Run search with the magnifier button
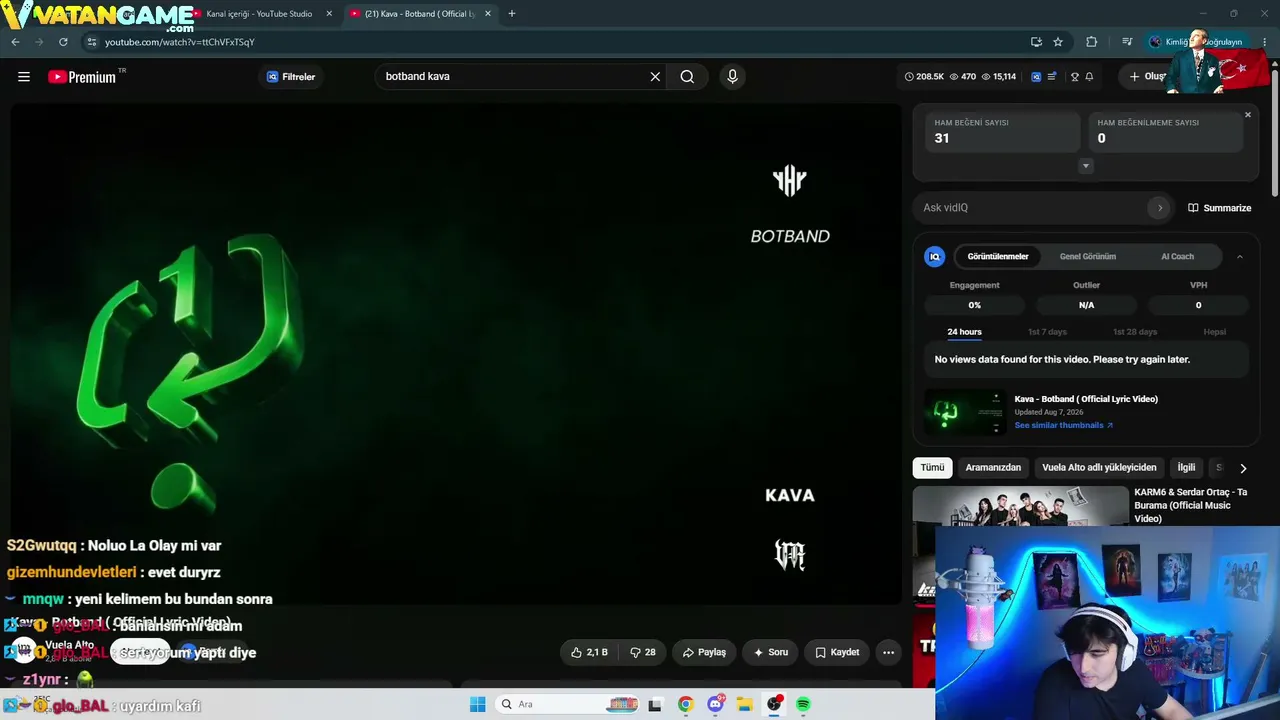 tap(687, 77)
